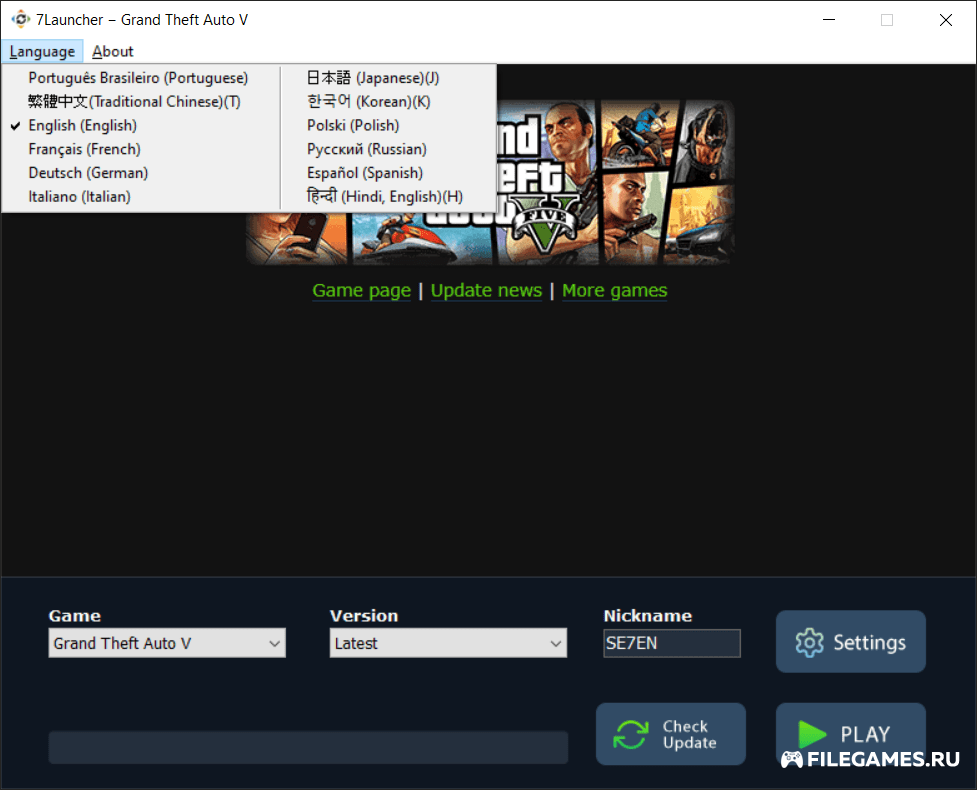Open the Game page link
The image size is (977, 790).
coord(361,290)
